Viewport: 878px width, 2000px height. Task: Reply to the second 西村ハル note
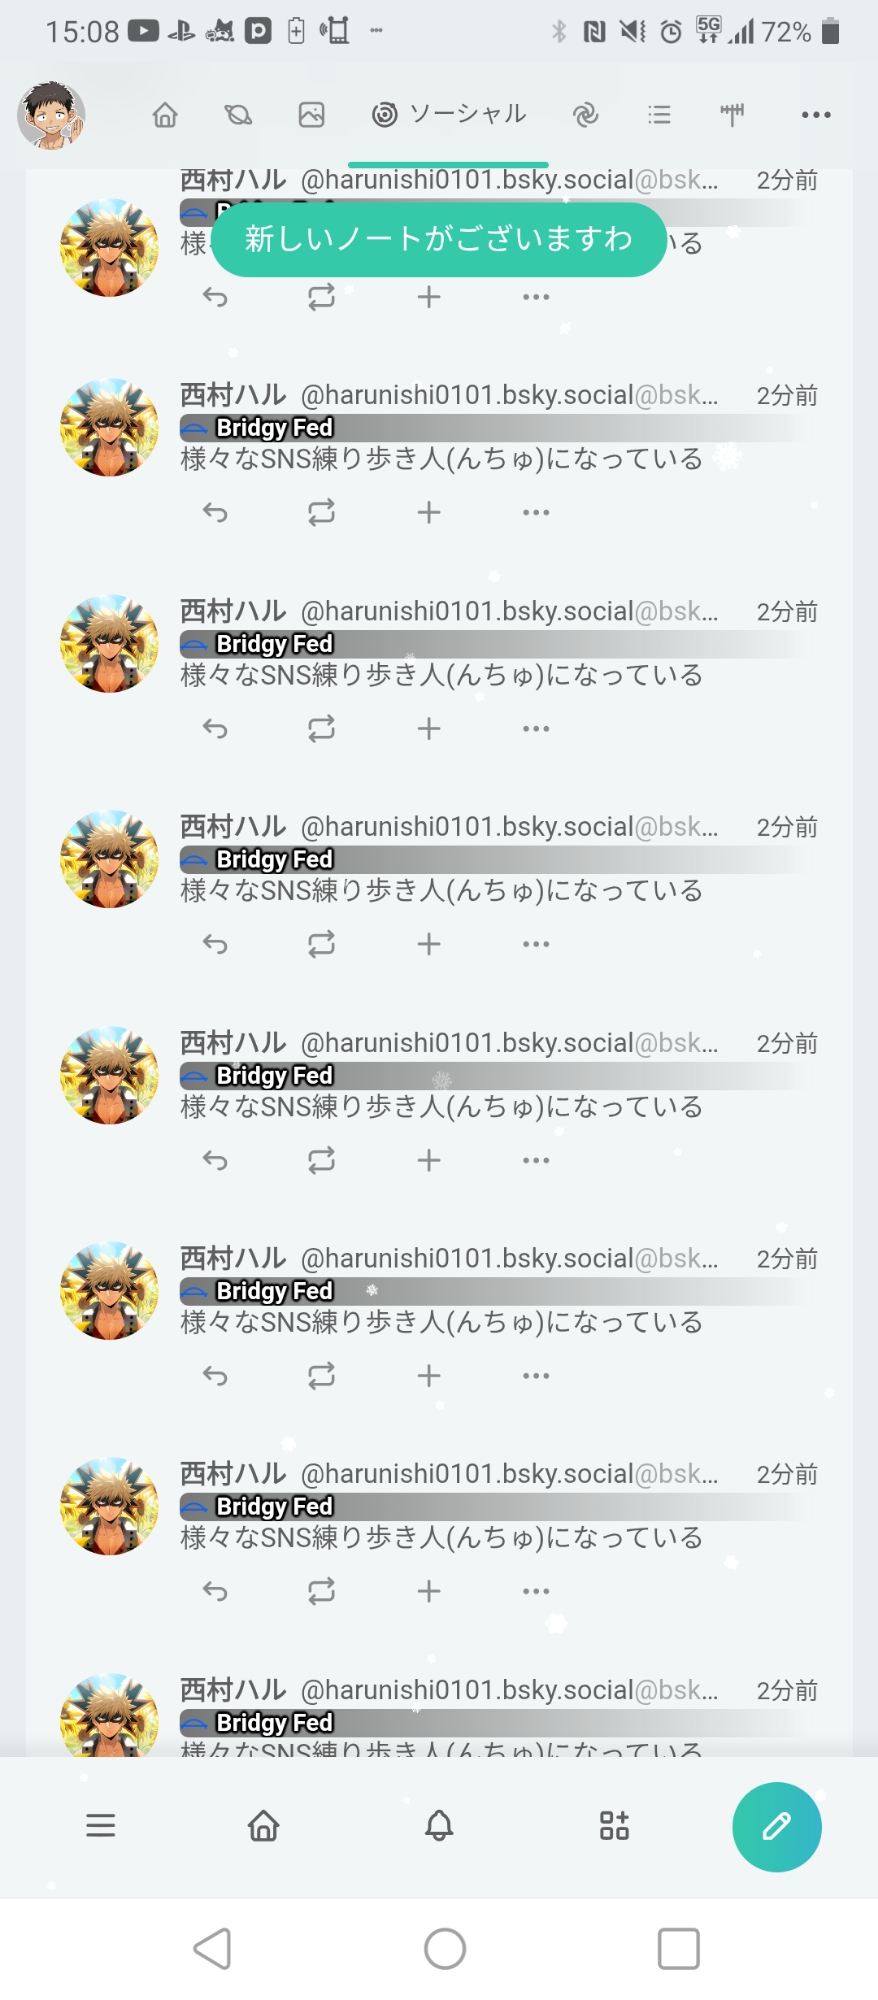(x=215, y=513)
